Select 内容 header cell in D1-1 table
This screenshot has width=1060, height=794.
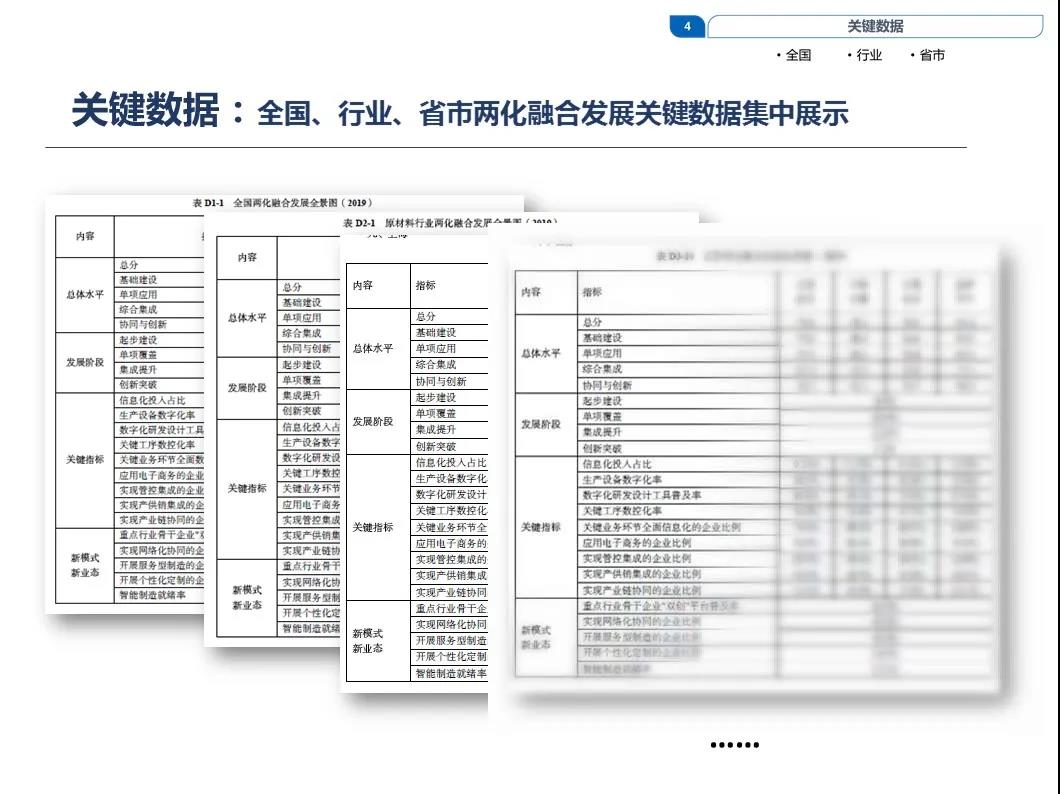pyautogui.click(x=85, y=236)
